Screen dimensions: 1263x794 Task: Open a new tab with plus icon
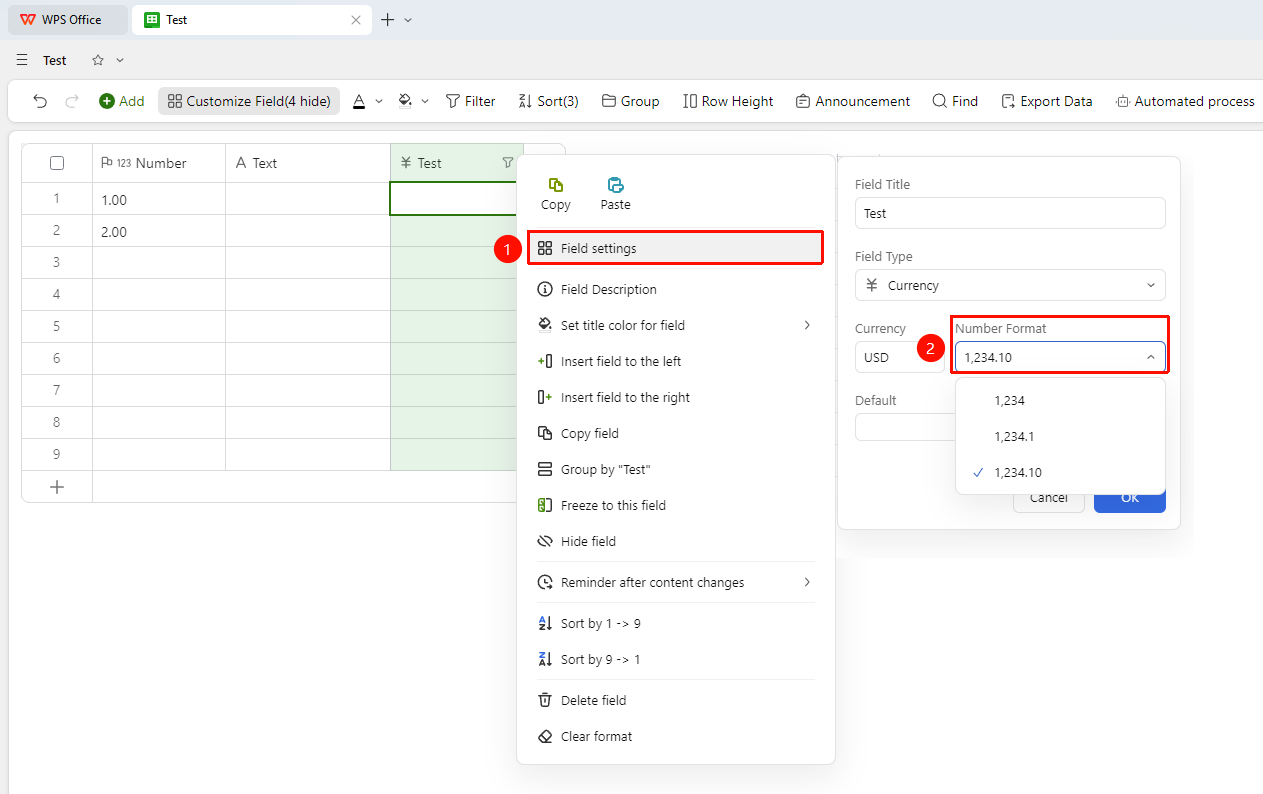click(388, 20)
